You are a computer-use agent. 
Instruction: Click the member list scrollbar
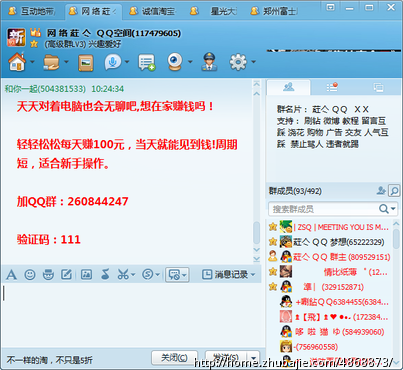[x=396, y=239]
